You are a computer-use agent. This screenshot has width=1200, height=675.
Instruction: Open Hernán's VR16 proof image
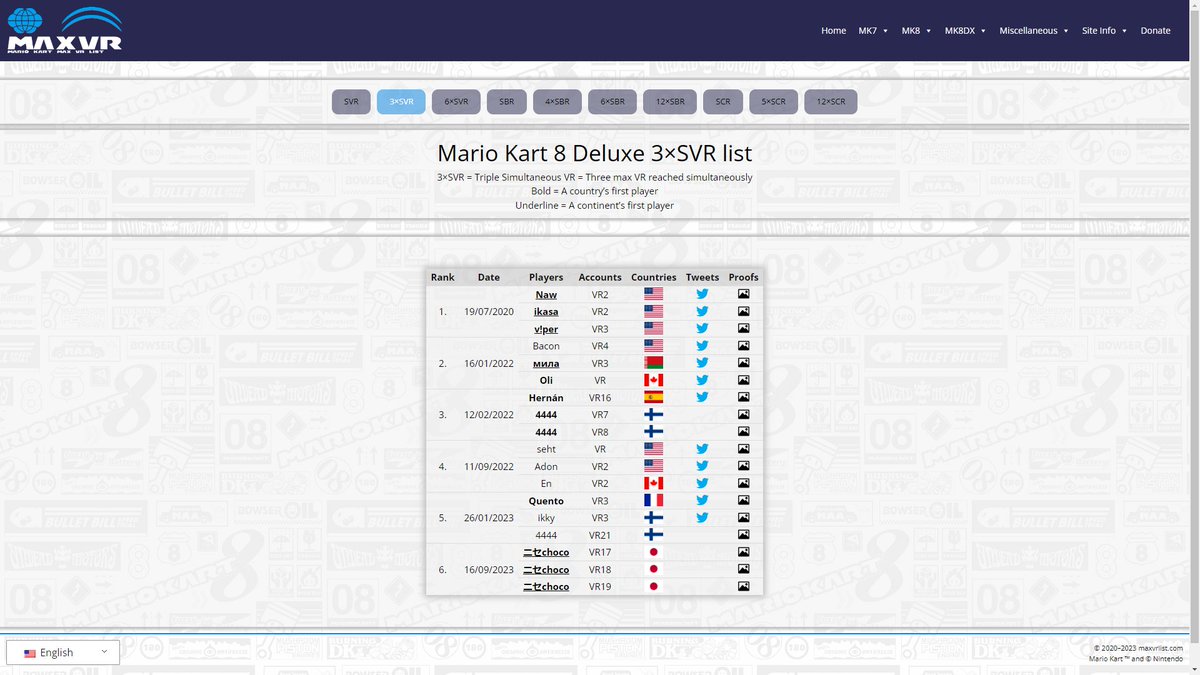tap(743, 397)
